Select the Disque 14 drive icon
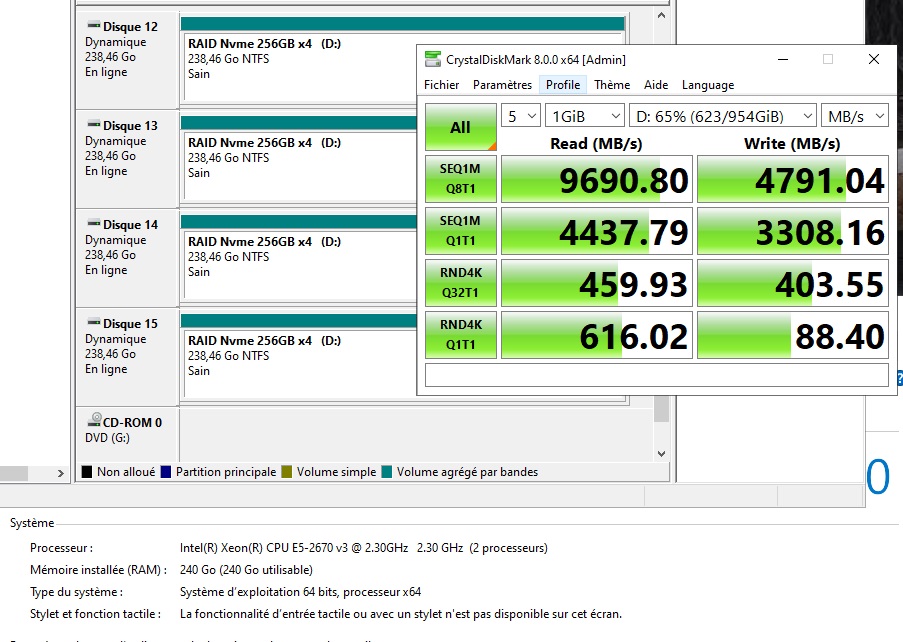 pos(93,223)
